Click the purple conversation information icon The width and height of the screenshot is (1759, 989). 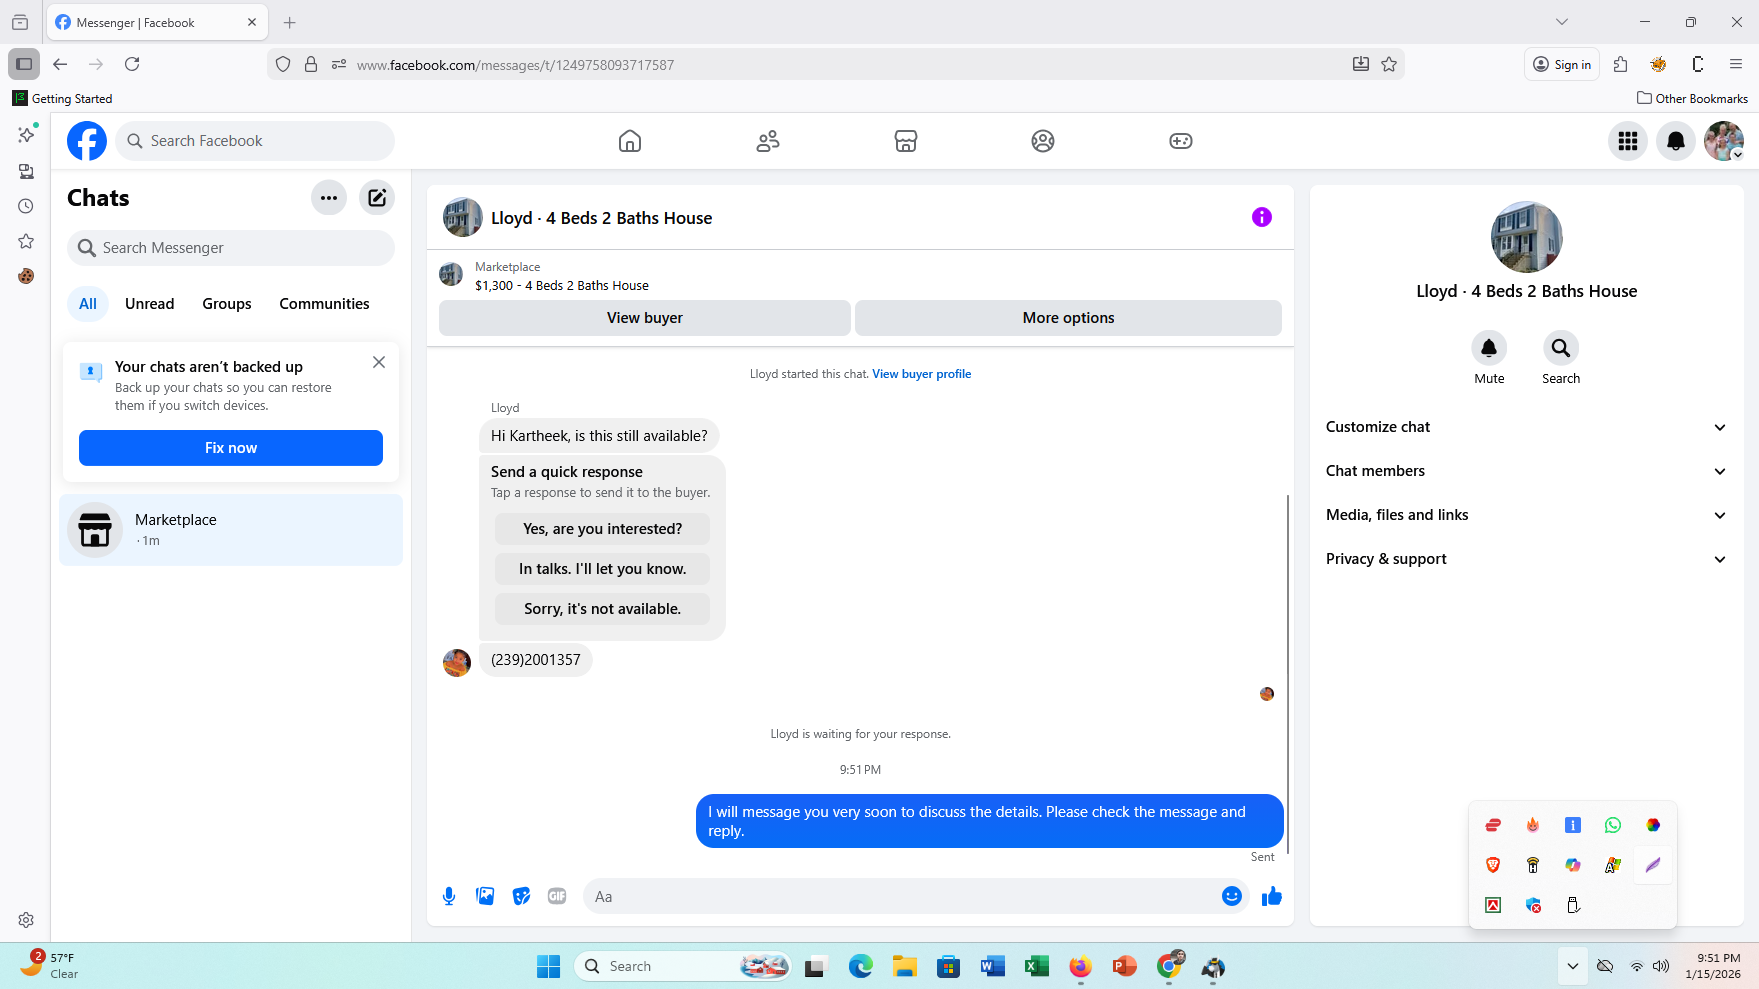(x=1262, y=217)
